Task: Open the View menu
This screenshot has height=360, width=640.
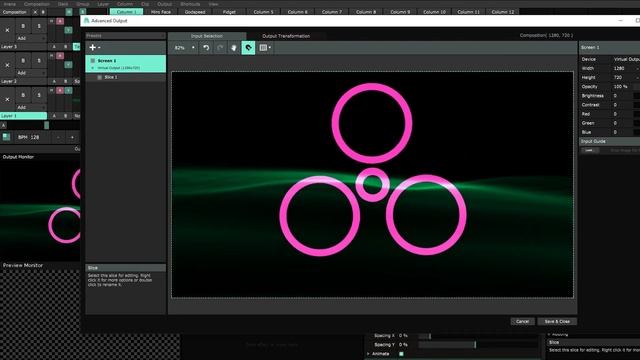Action: [213, 4]
